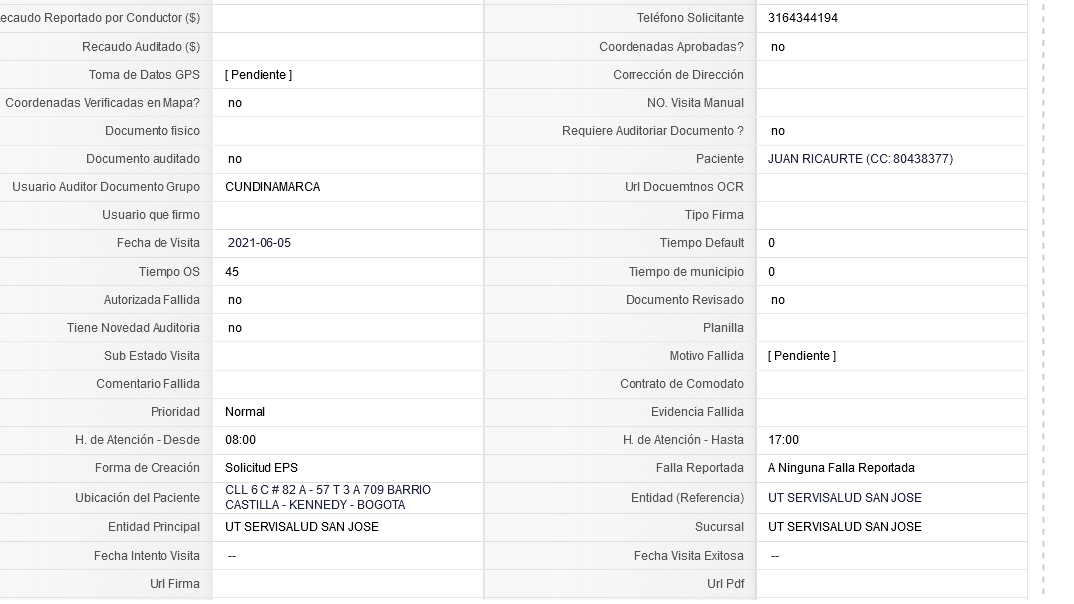Click the empty Url Pdf cell

tap(892, 583)
